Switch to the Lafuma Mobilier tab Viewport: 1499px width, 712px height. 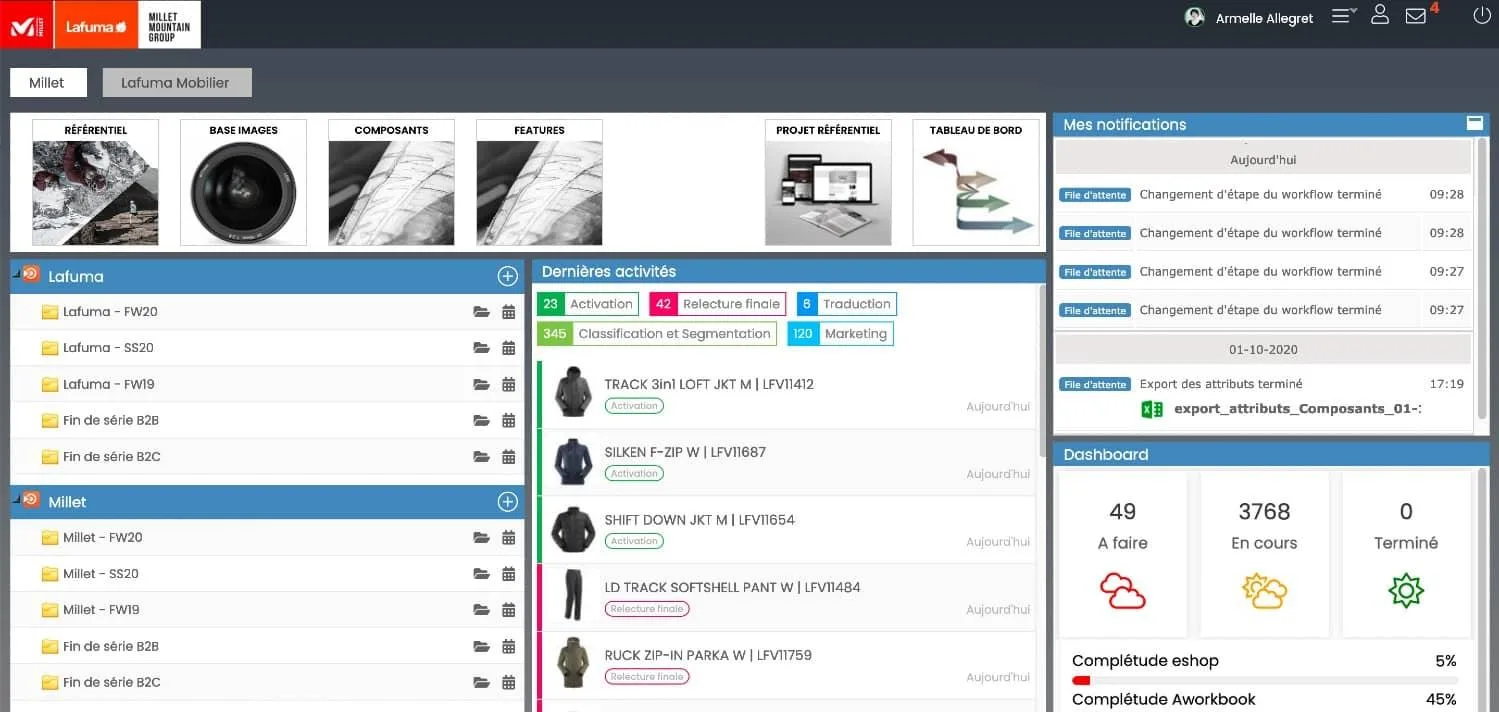click(177, 83)
